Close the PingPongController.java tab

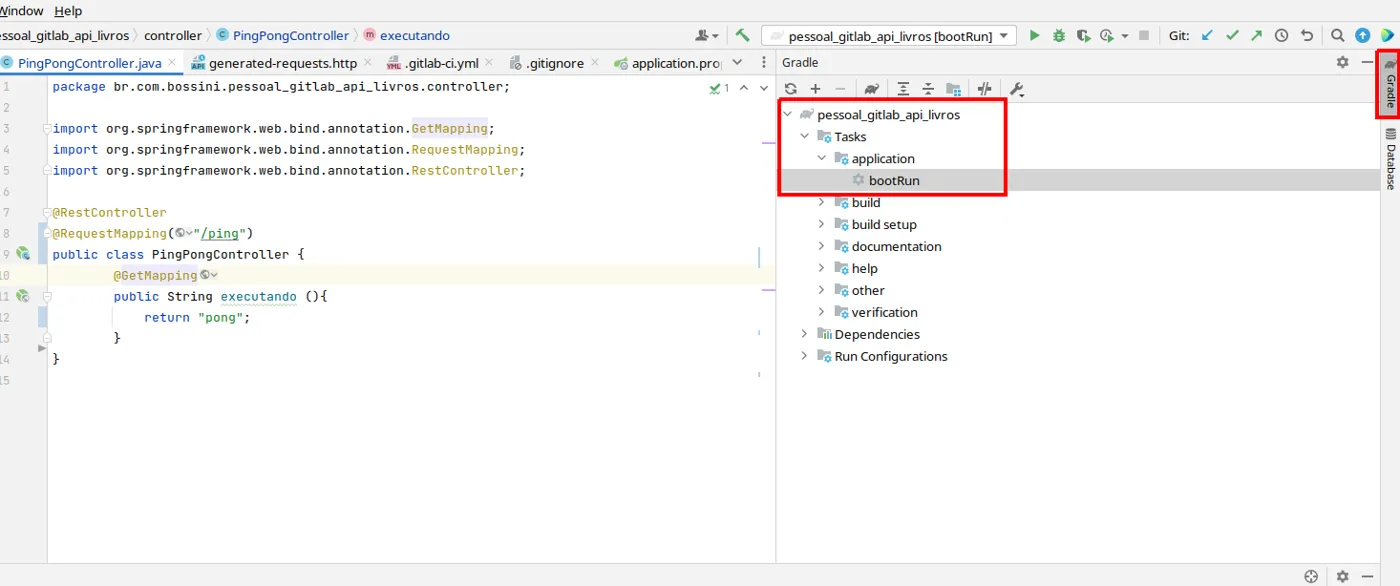(172, 63)
